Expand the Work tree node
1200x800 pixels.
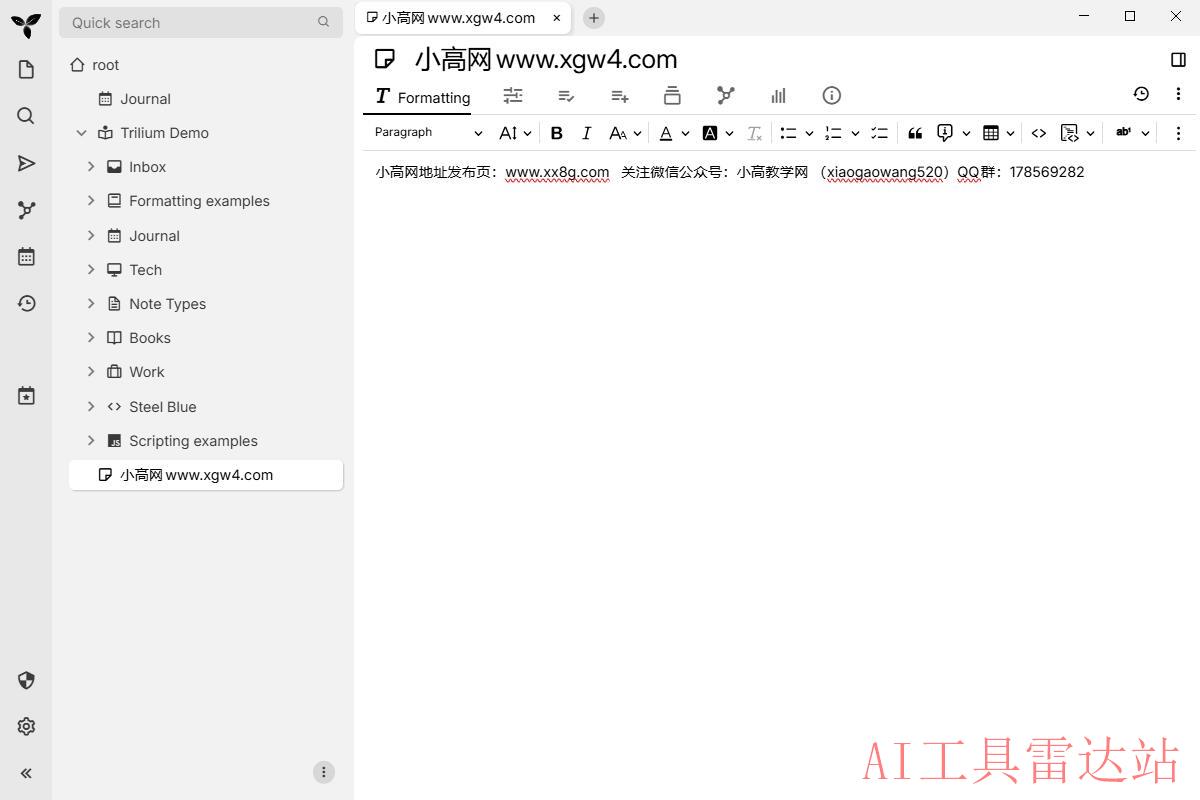point(91,372)
